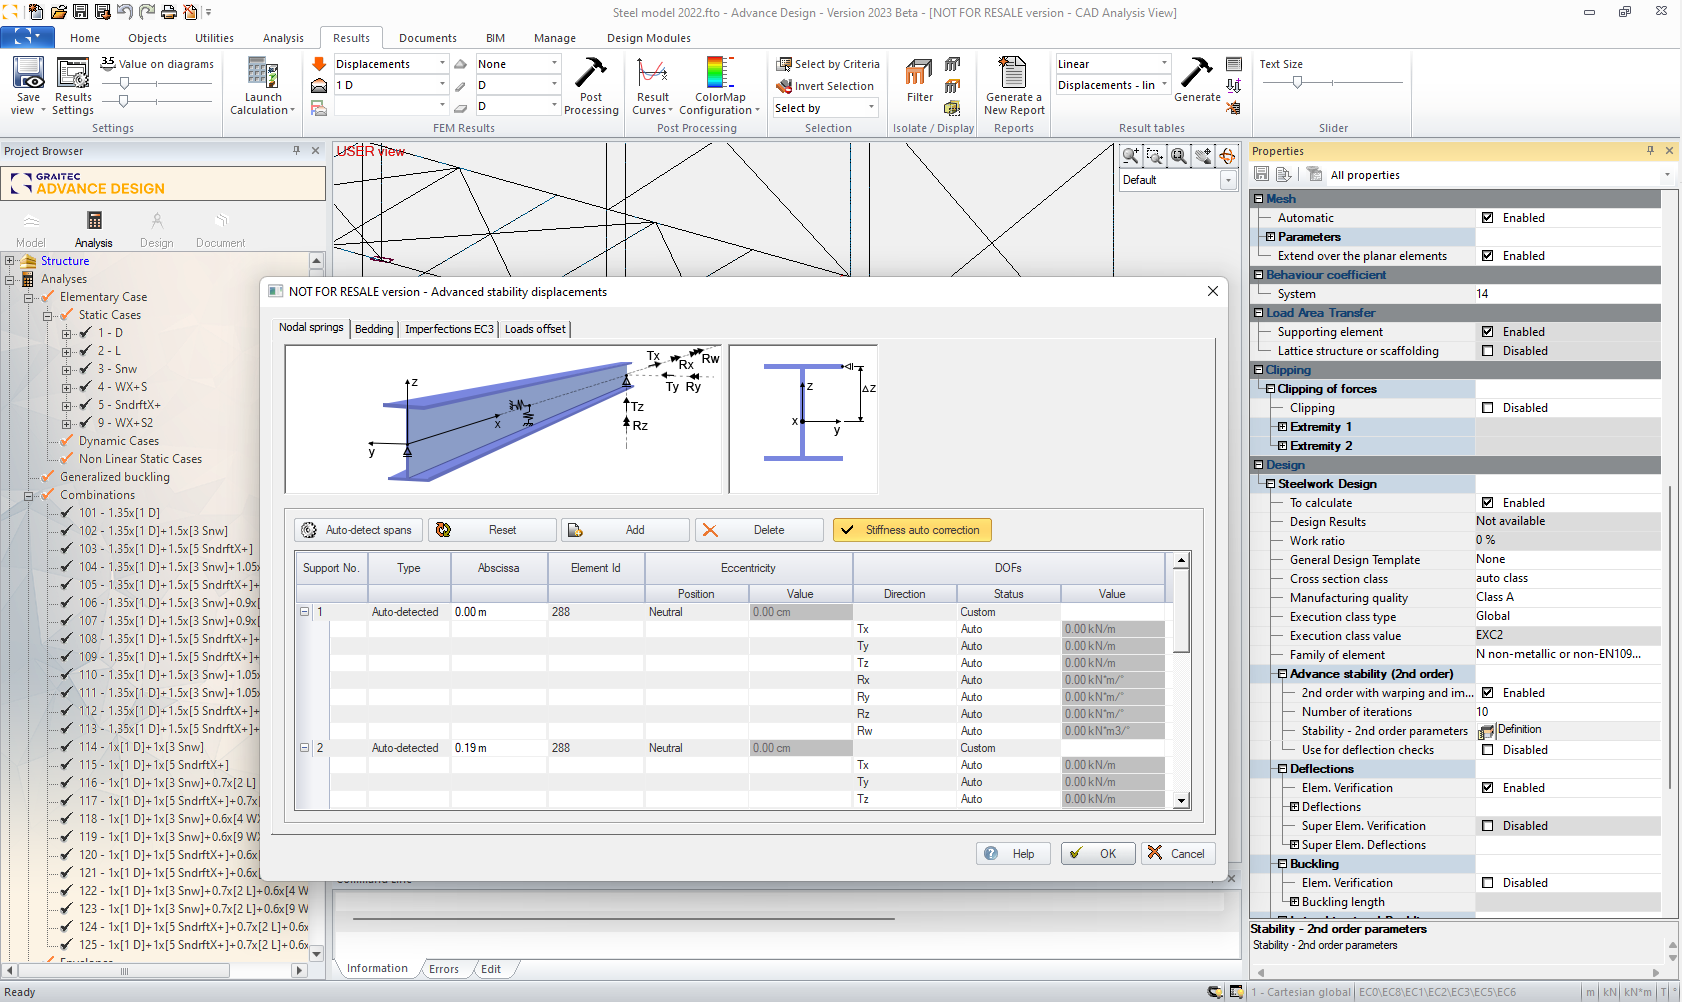
Task: Open Results Settings icon
Action: pos(73,74)
